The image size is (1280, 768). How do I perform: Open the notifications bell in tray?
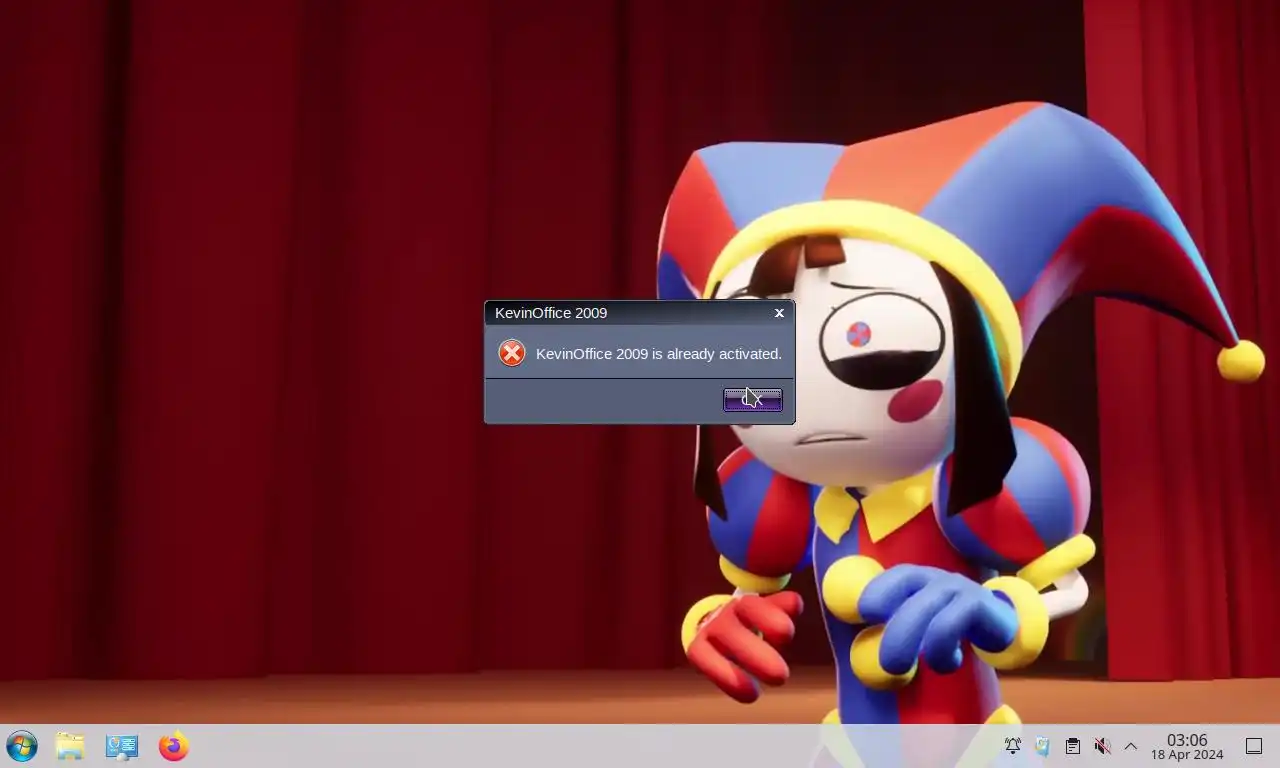(1013, 746)
